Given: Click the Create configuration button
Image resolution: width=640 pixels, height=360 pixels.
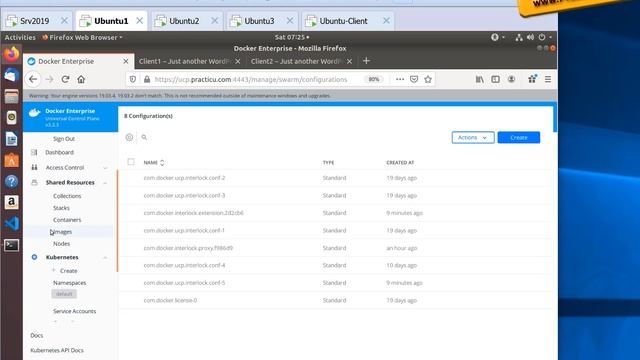Looking at the screenshot, I should click(x=519, y=138).
